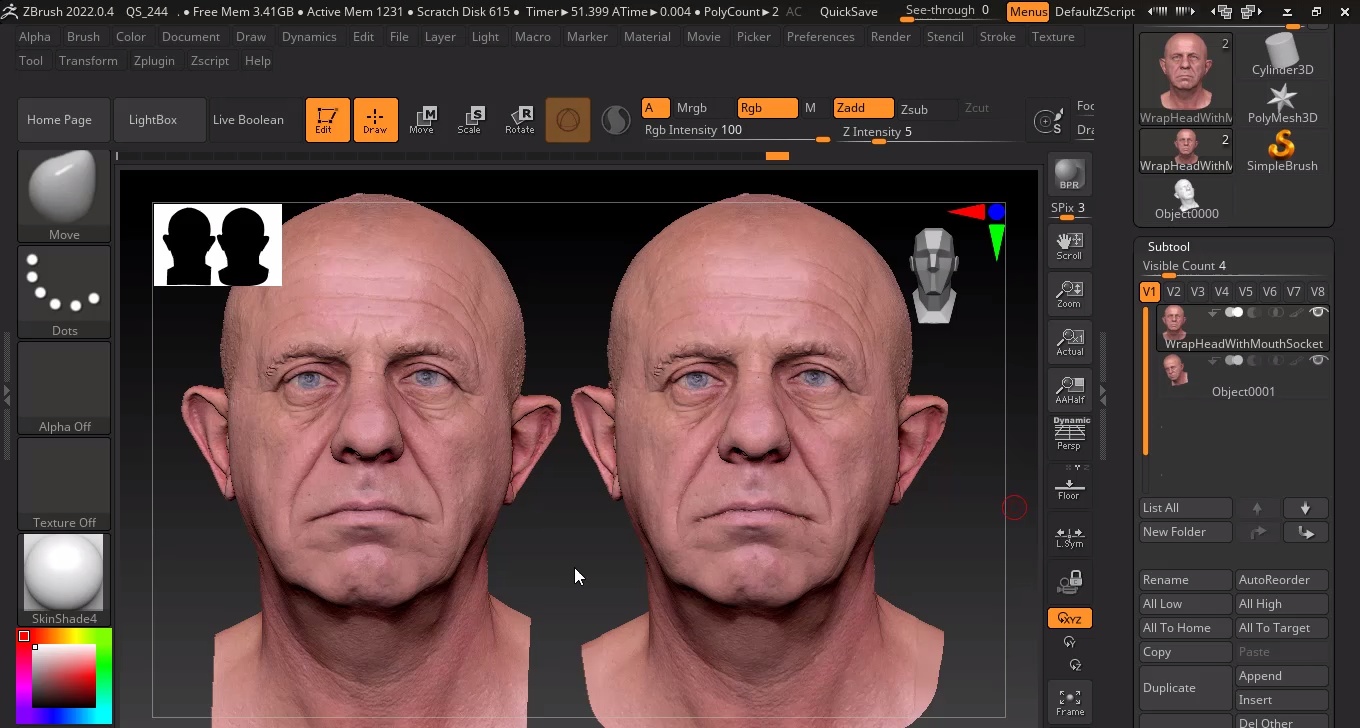Click the Frame icon on right shelf
1360x728 pixels.
tap(1069, 701)
